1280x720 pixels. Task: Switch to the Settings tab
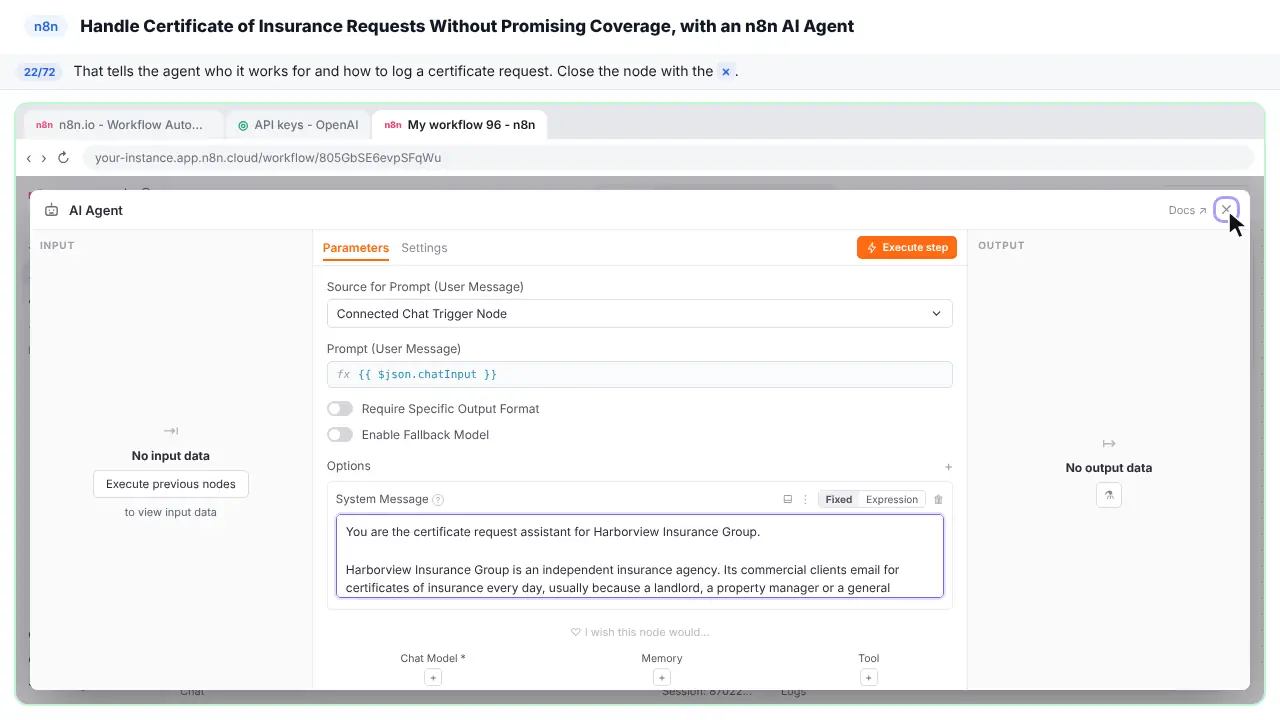(x=424, y=248)
